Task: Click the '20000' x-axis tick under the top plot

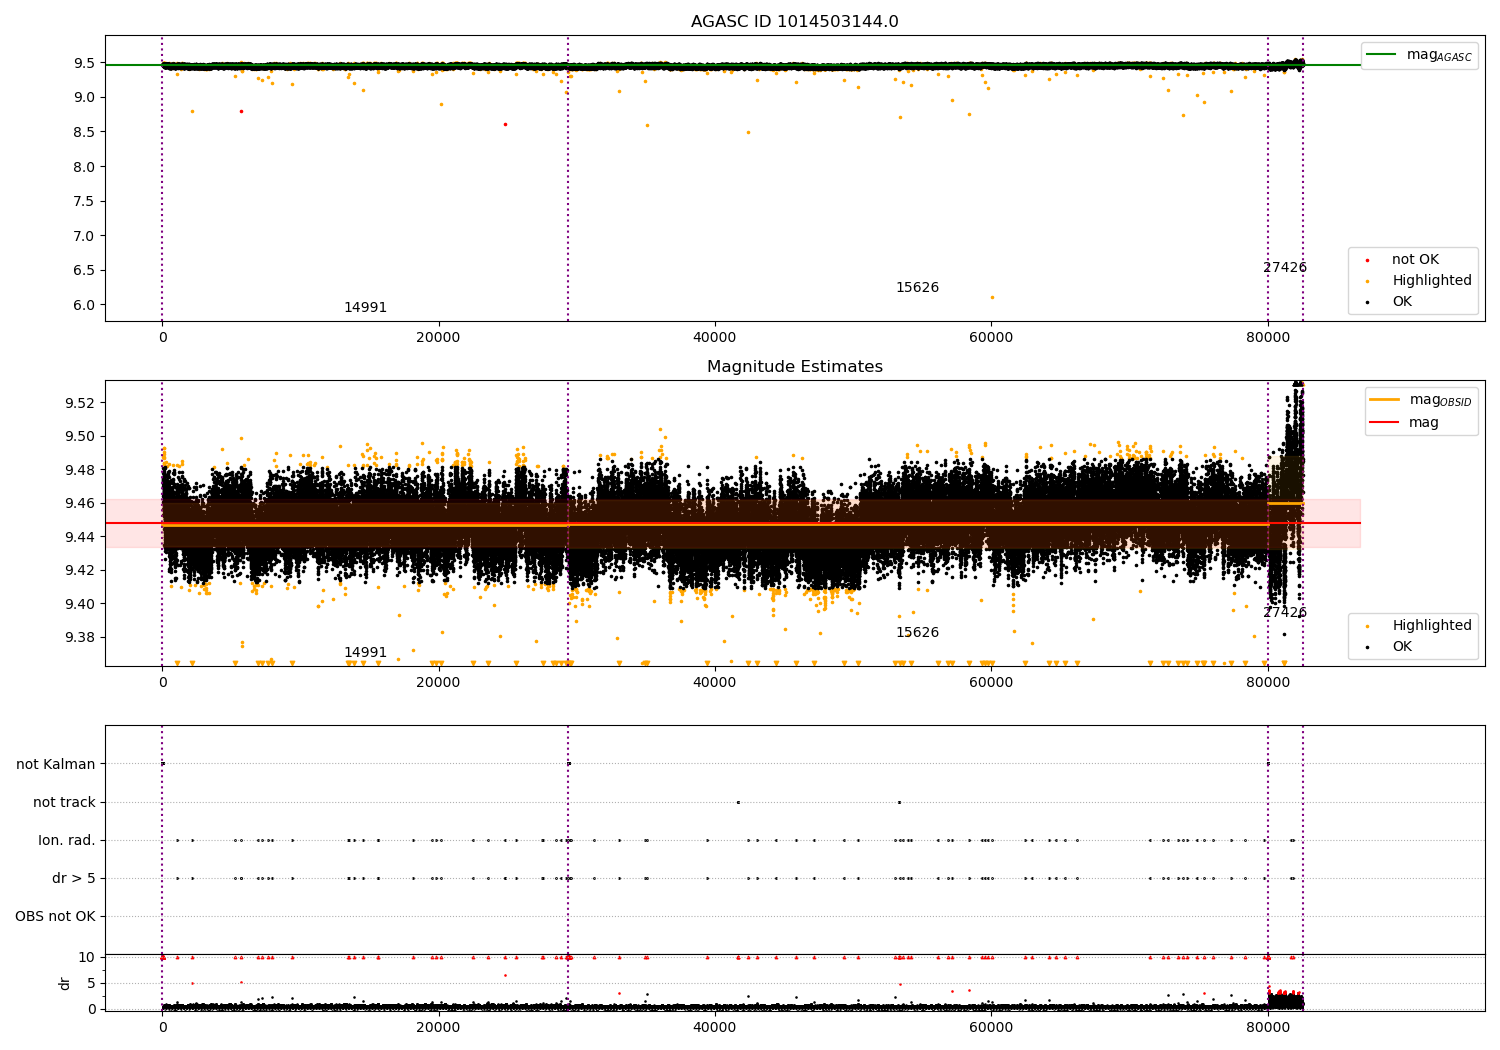Action: (x=438, y=338)
